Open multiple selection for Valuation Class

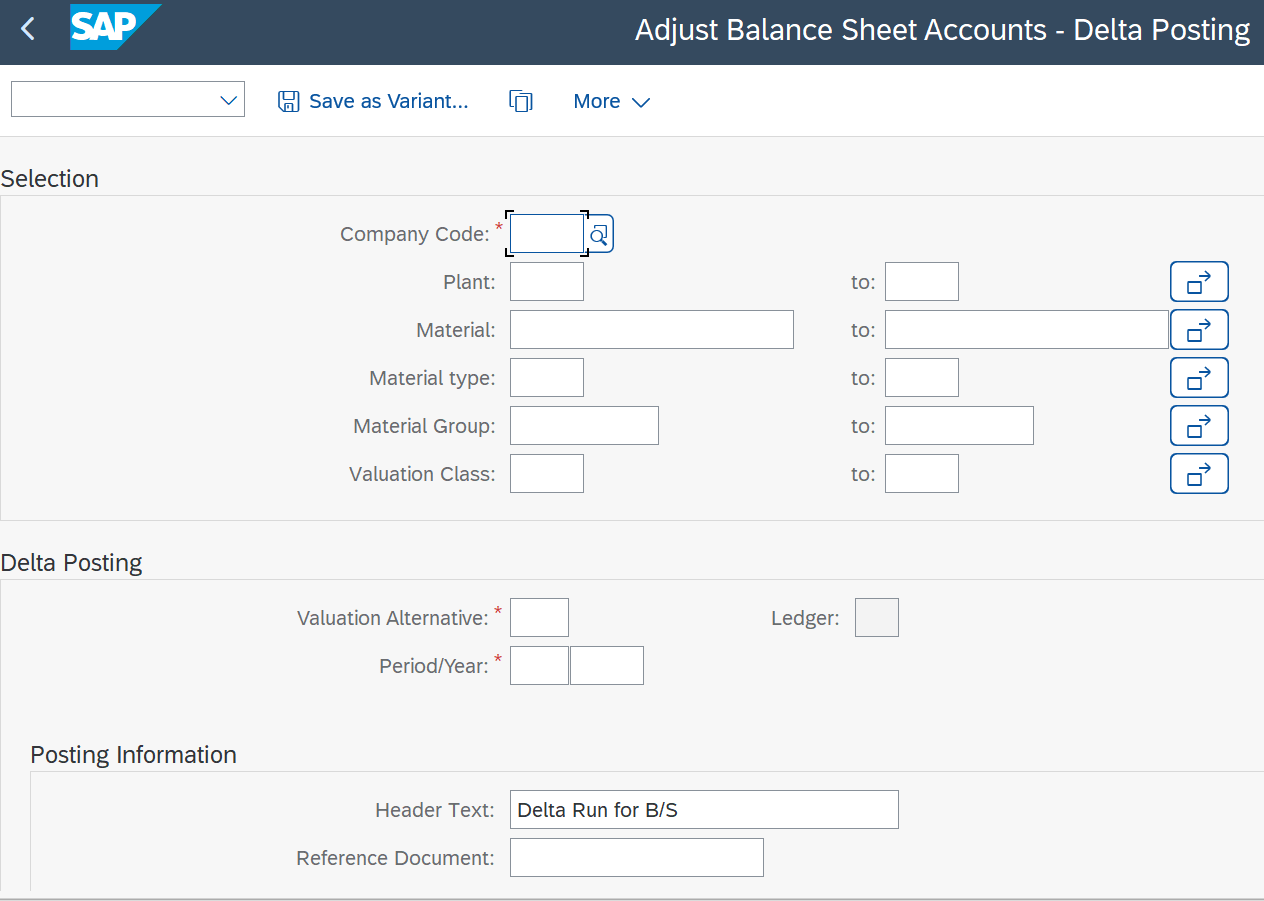click(1199, 473)
